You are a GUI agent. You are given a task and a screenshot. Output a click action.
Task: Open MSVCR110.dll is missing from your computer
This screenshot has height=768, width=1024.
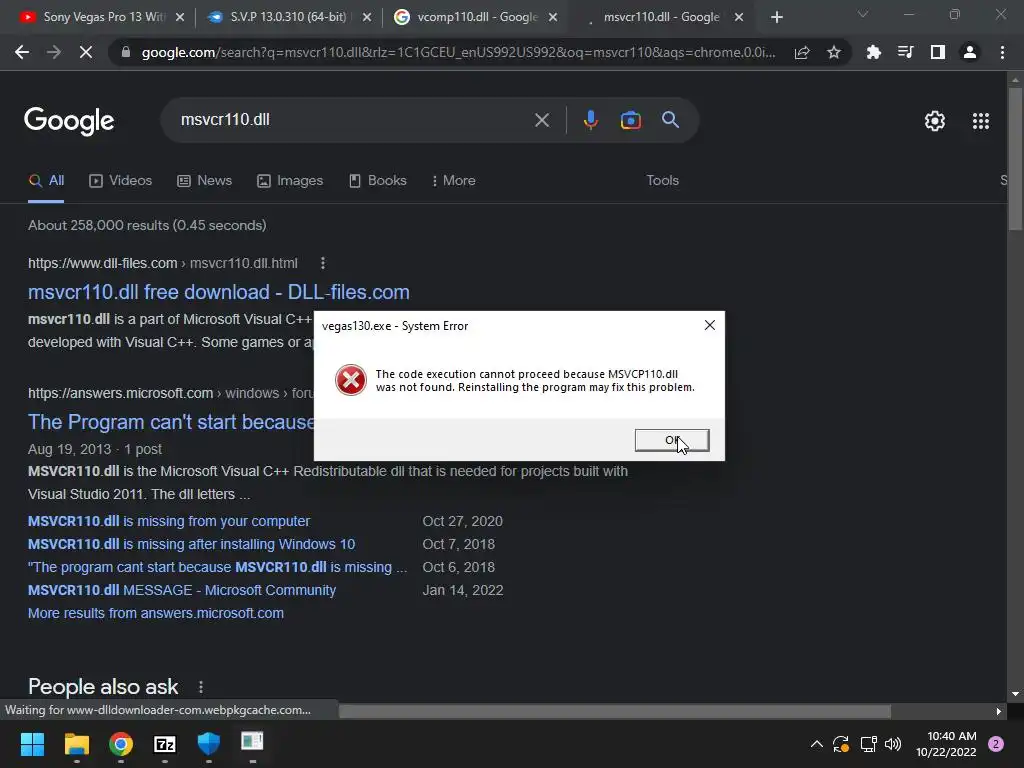(x=169, y=521)
